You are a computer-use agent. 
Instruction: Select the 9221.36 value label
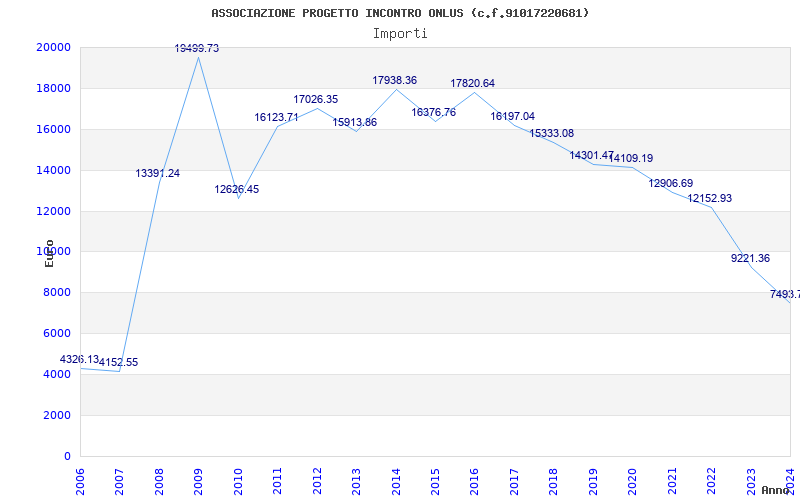click(x=750, y=258)
